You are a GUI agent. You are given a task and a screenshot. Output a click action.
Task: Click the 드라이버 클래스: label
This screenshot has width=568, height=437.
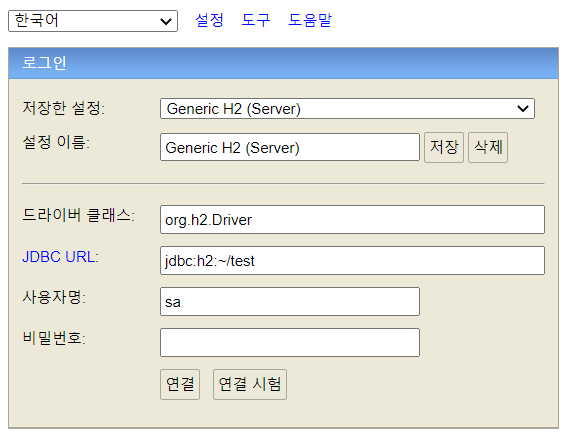coord(79,215)
